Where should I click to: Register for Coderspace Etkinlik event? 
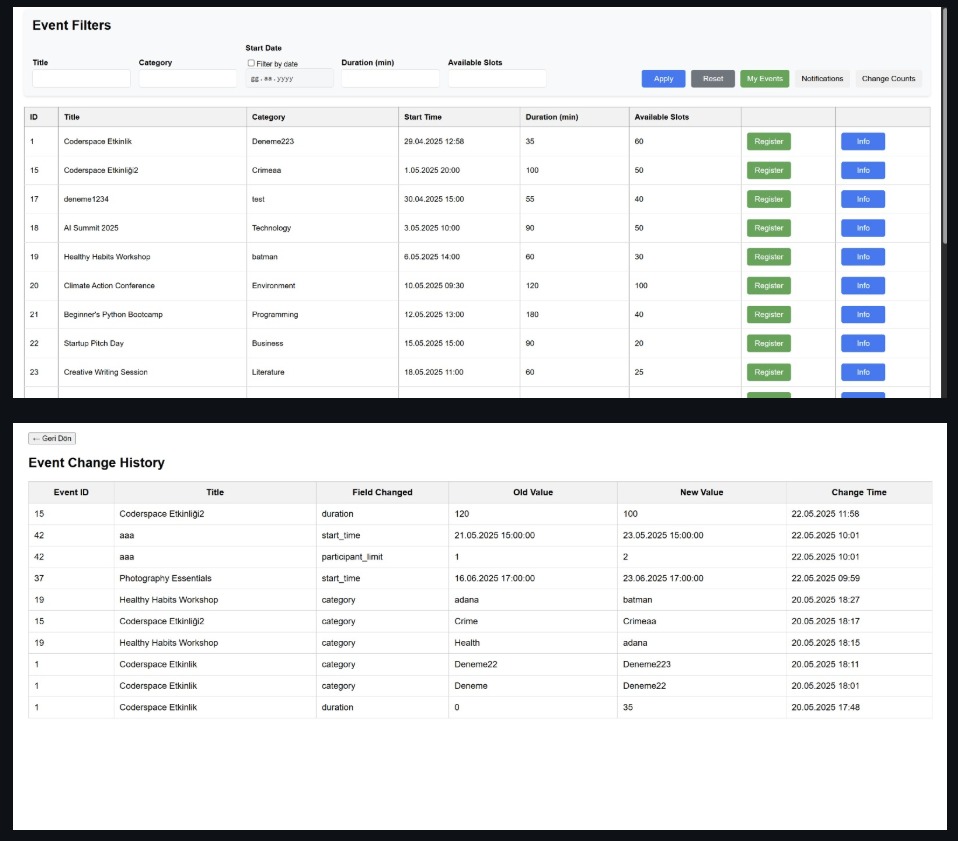pos(768,141)
